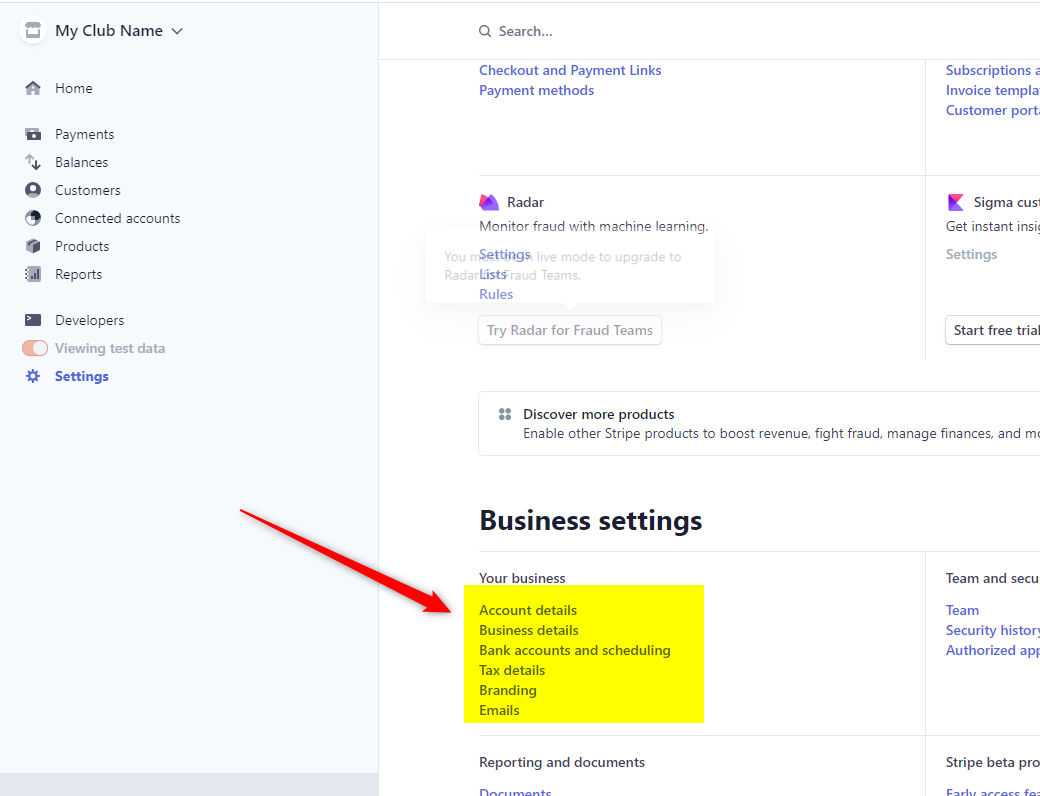1040x796 pixels.
Task: Open the Sigma Settings link
Action: [971, 254]
